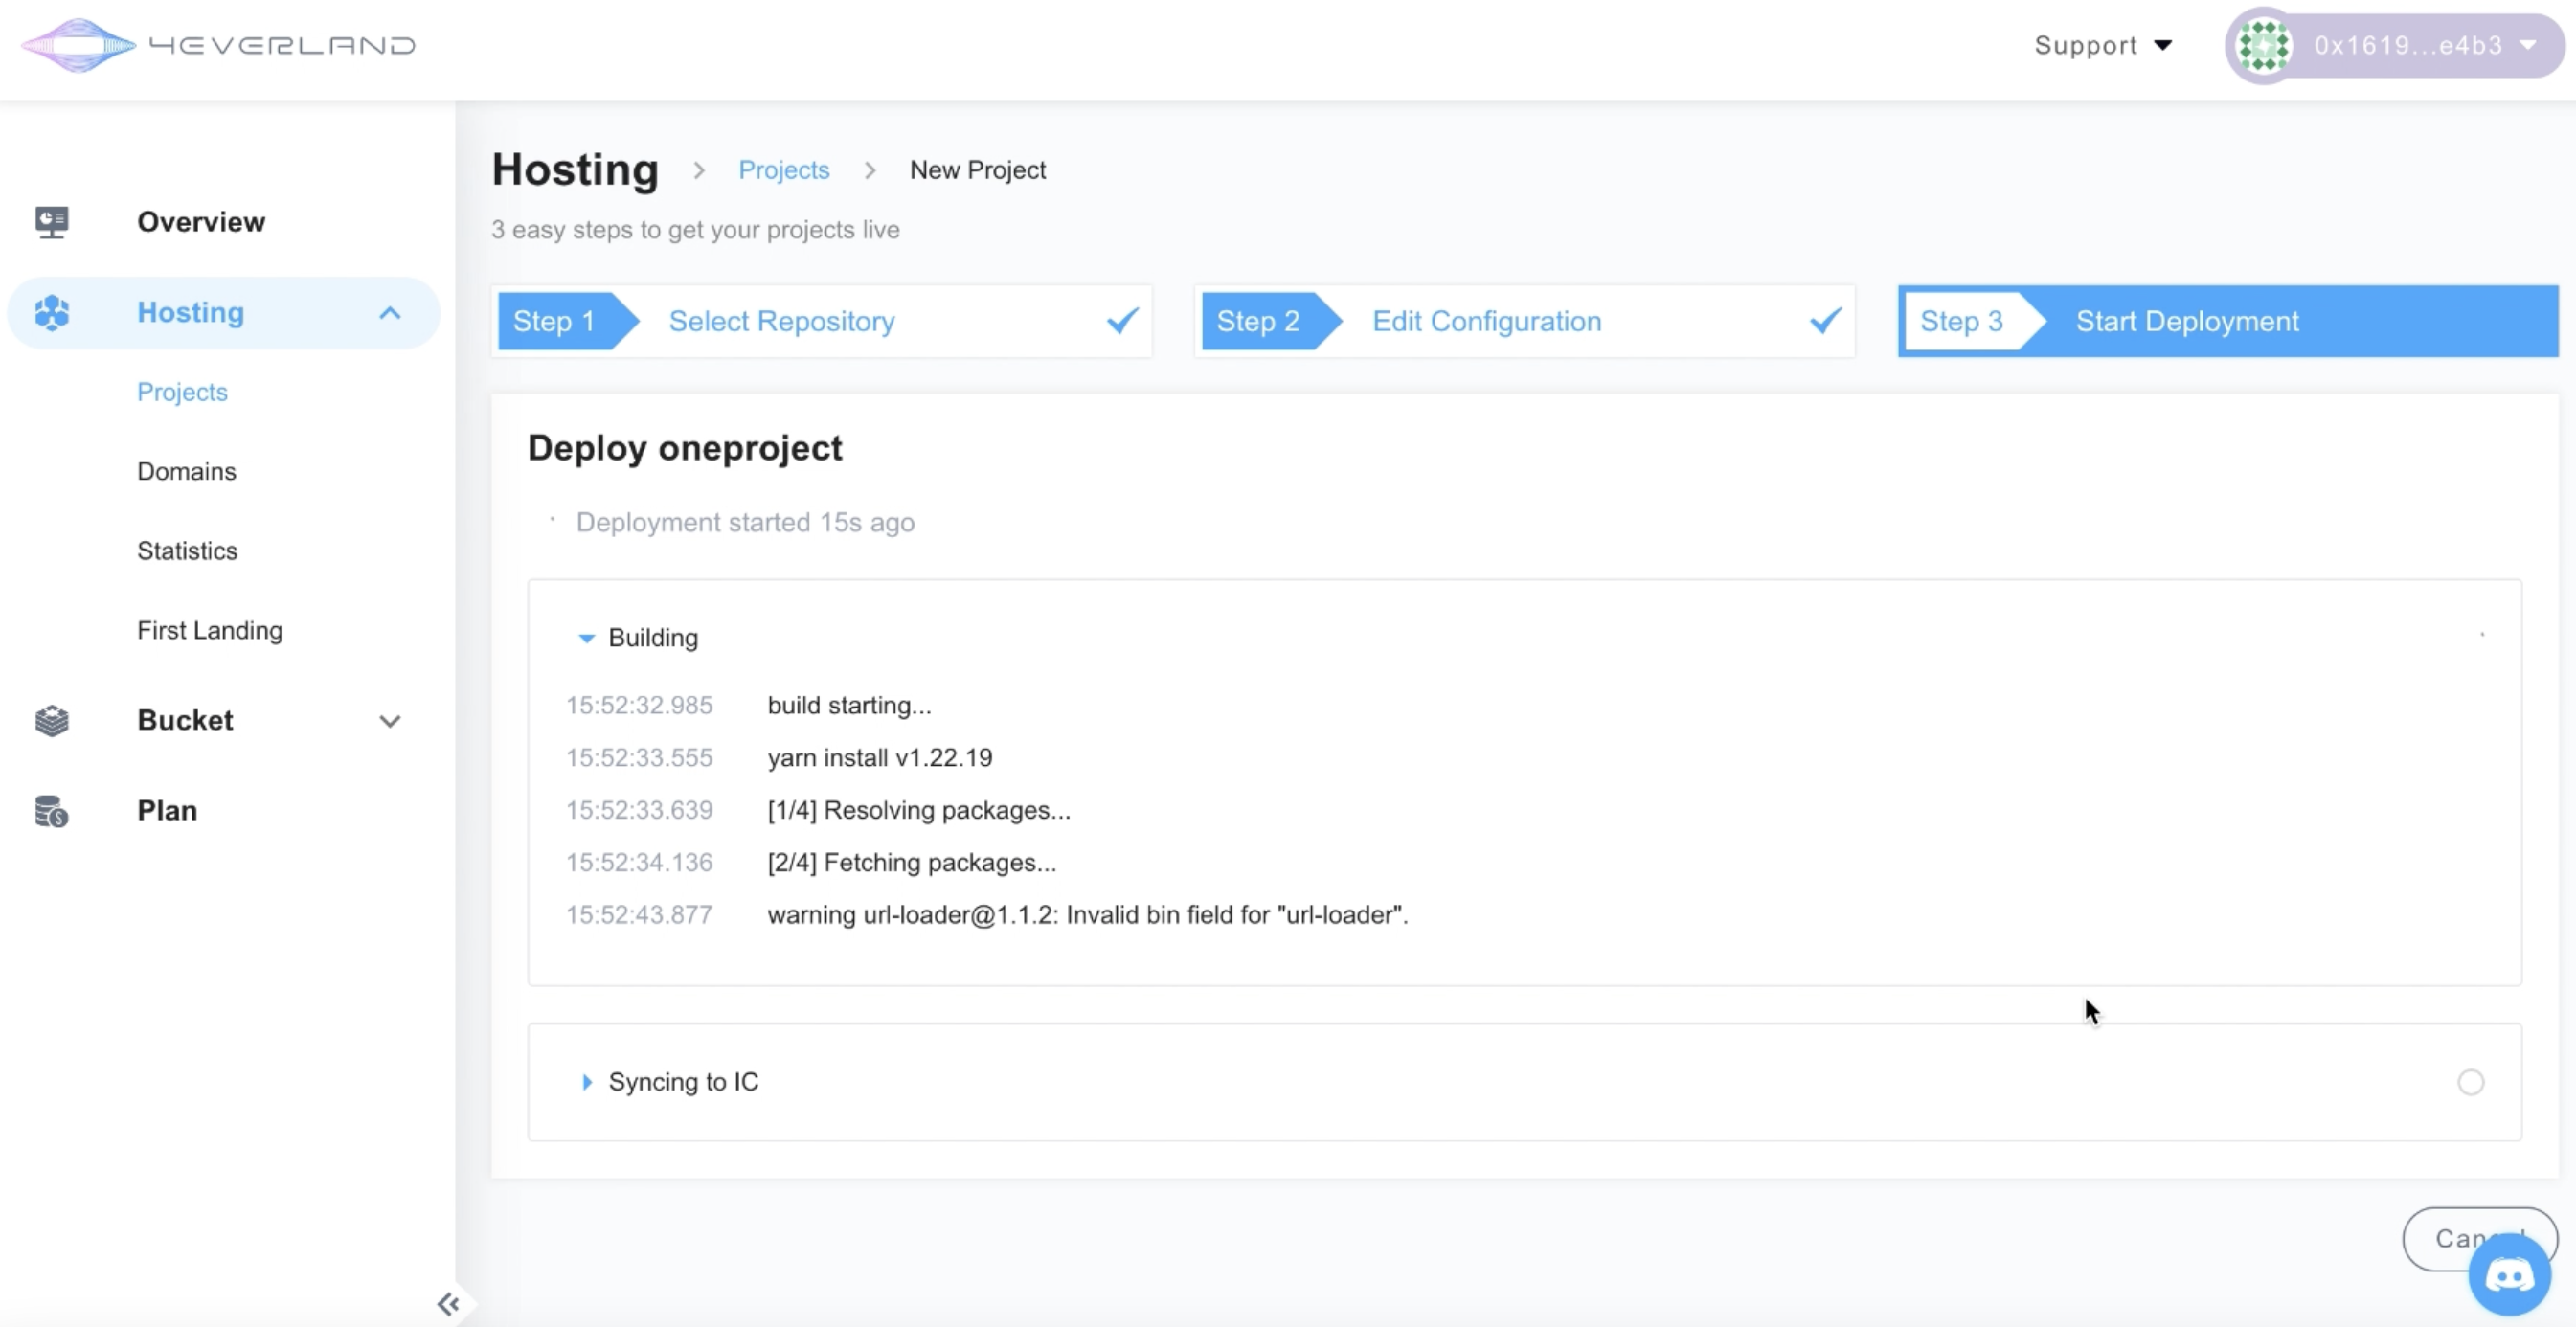Click the Projects breadcrumb link
The width and height of the screenshot is (2576, 1327).
(784, 170)
